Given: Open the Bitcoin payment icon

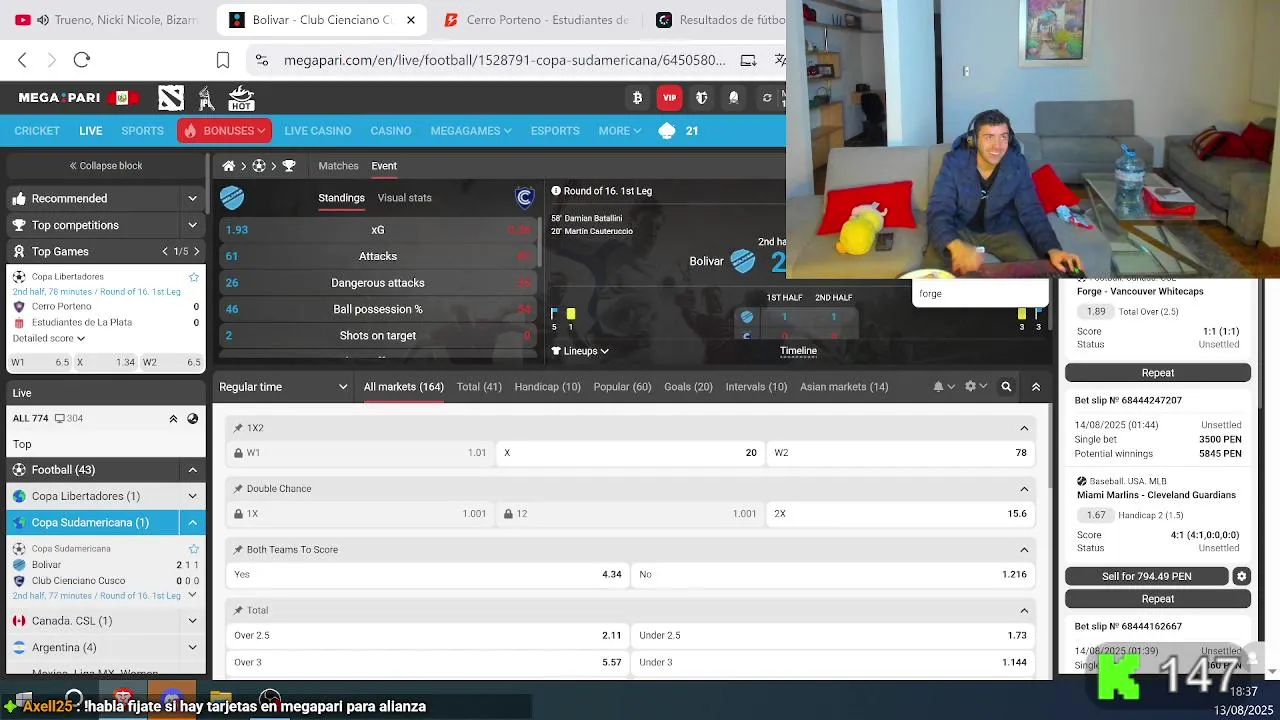Looking at the screenshot, I should click(x=638, y=98).
